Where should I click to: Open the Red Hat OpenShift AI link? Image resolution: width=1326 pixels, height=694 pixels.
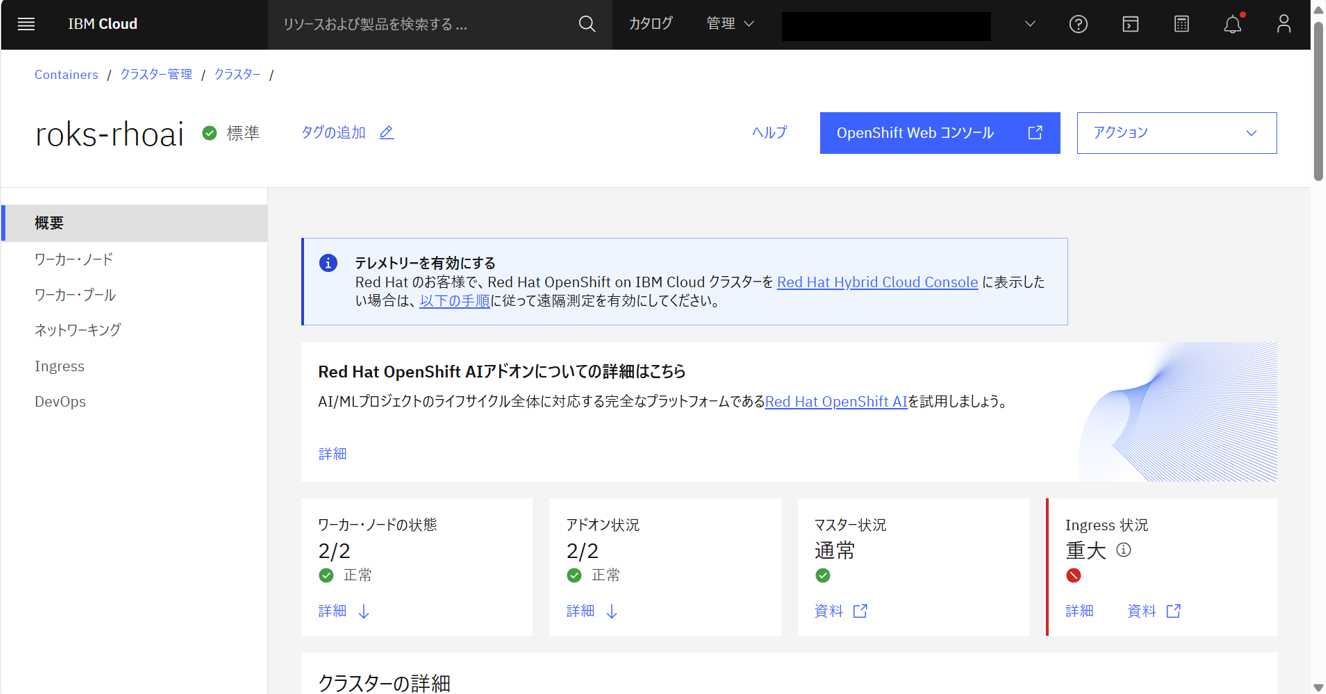coord(836,402)
